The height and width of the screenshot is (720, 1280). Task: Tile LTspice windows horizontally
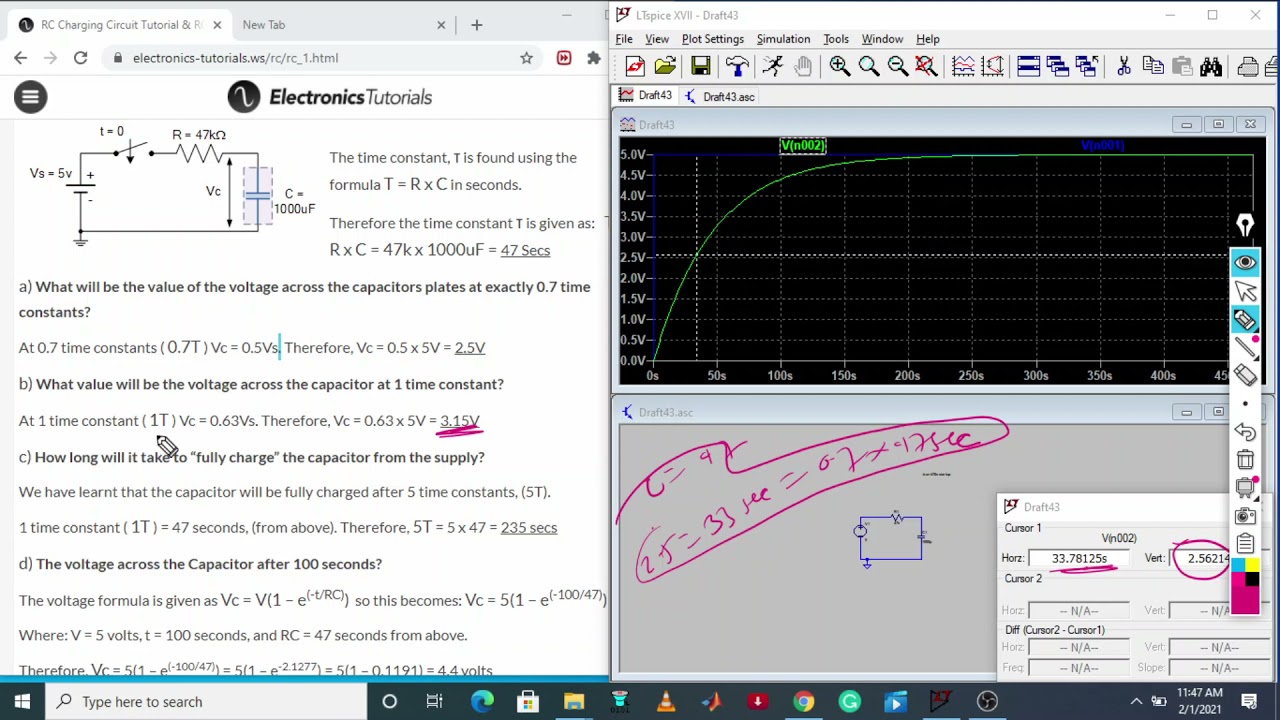pos(1028,66)
